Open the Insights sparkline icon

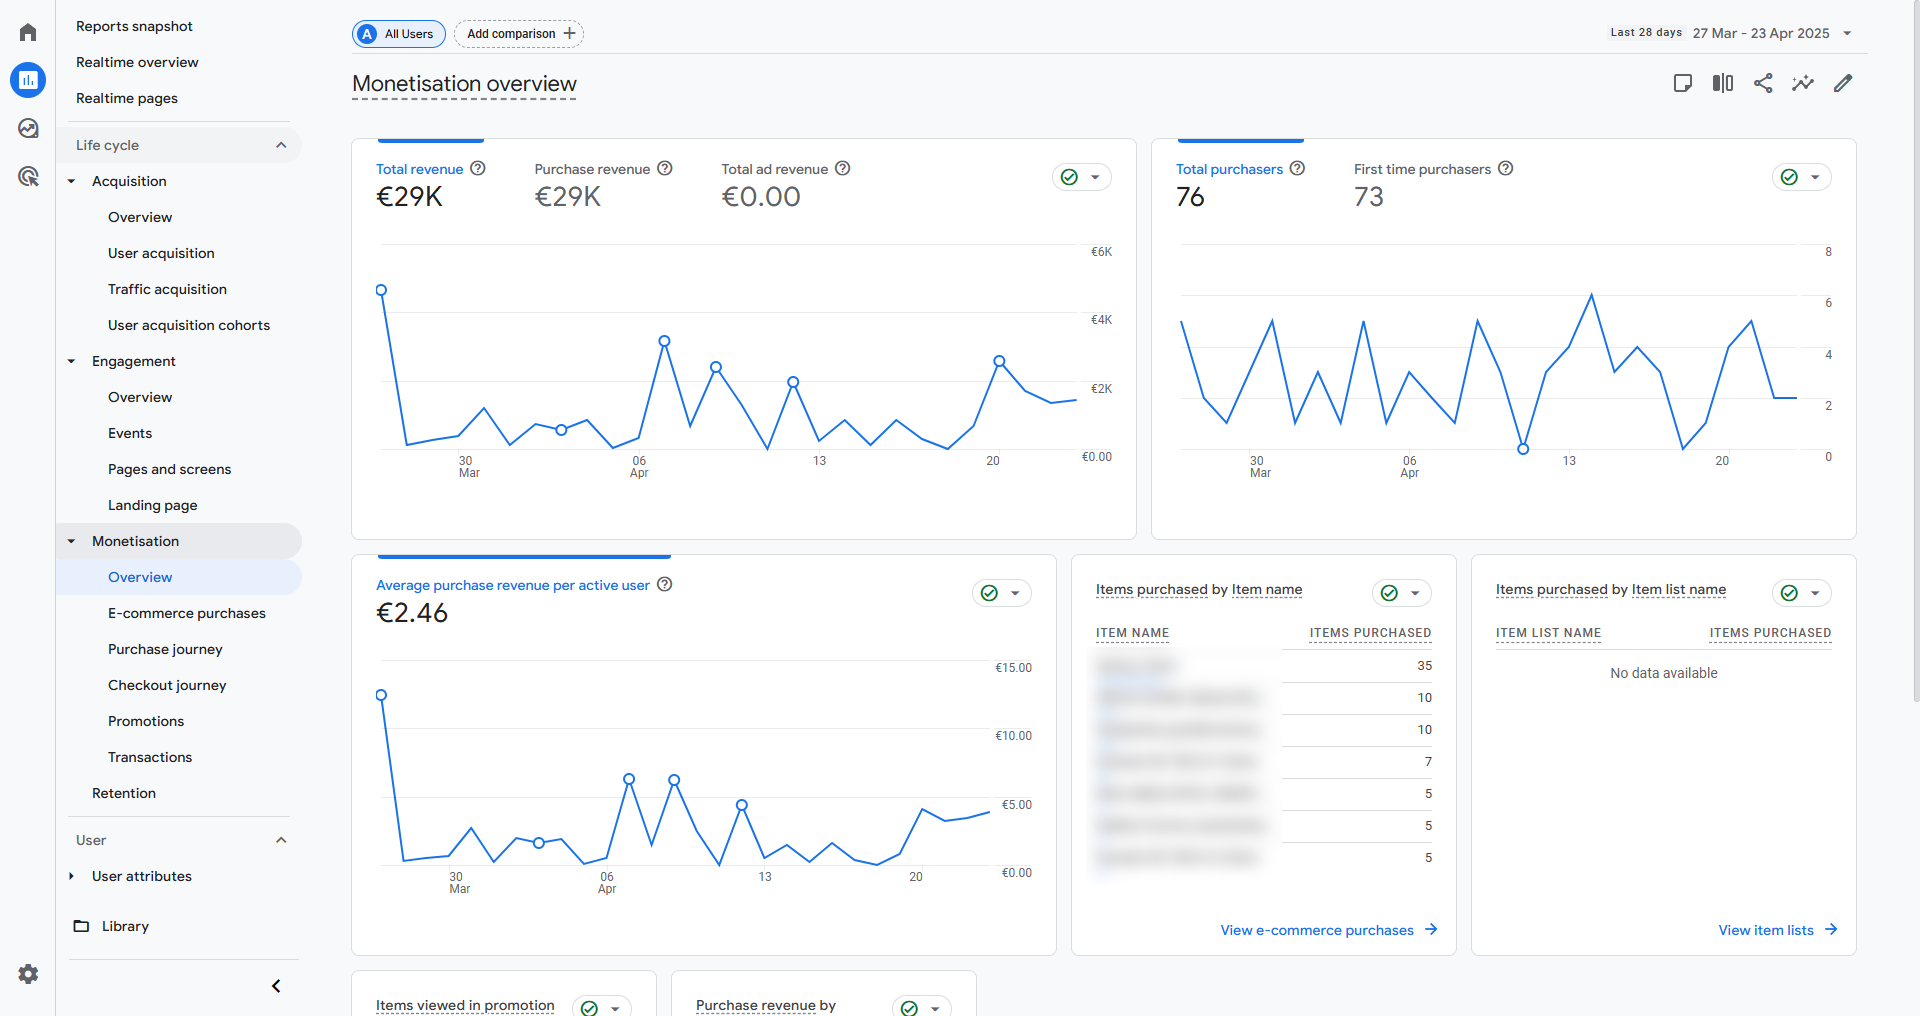pyautogui.click(x=1803, y=83)
